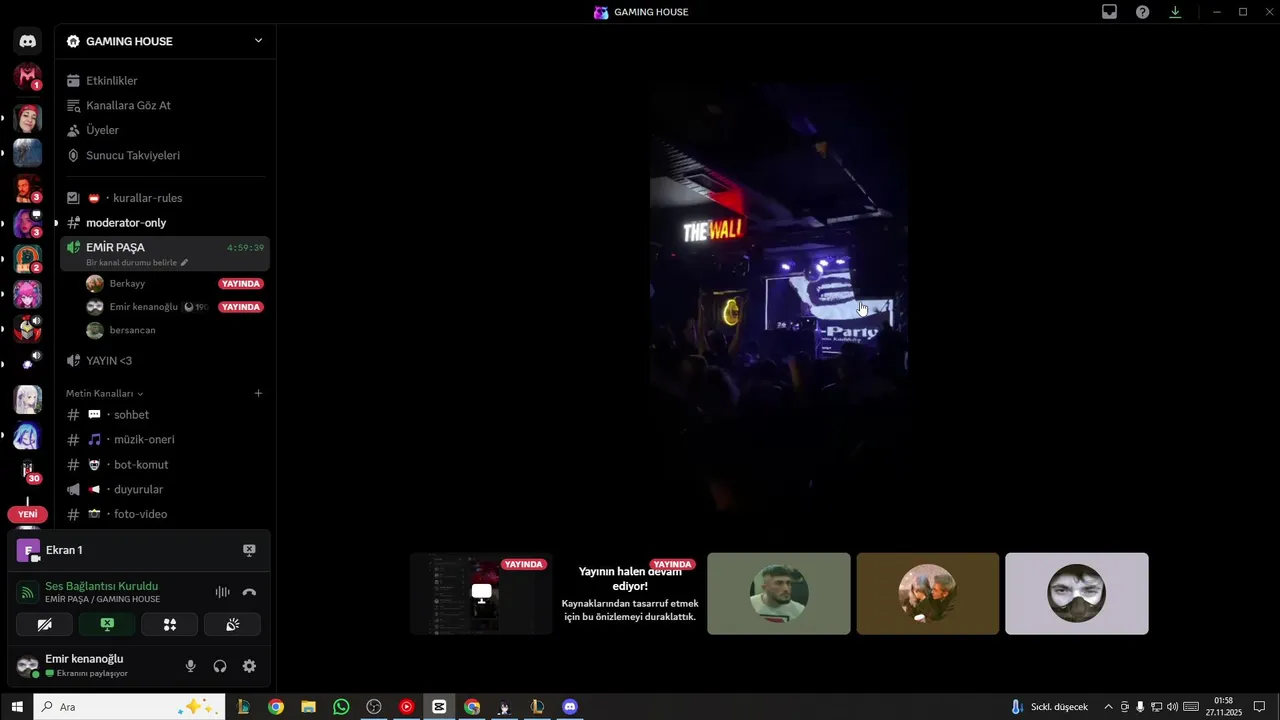This screenshot has width=1280, height=720.
Task: Open sohbet text channel
Action: 165,414
